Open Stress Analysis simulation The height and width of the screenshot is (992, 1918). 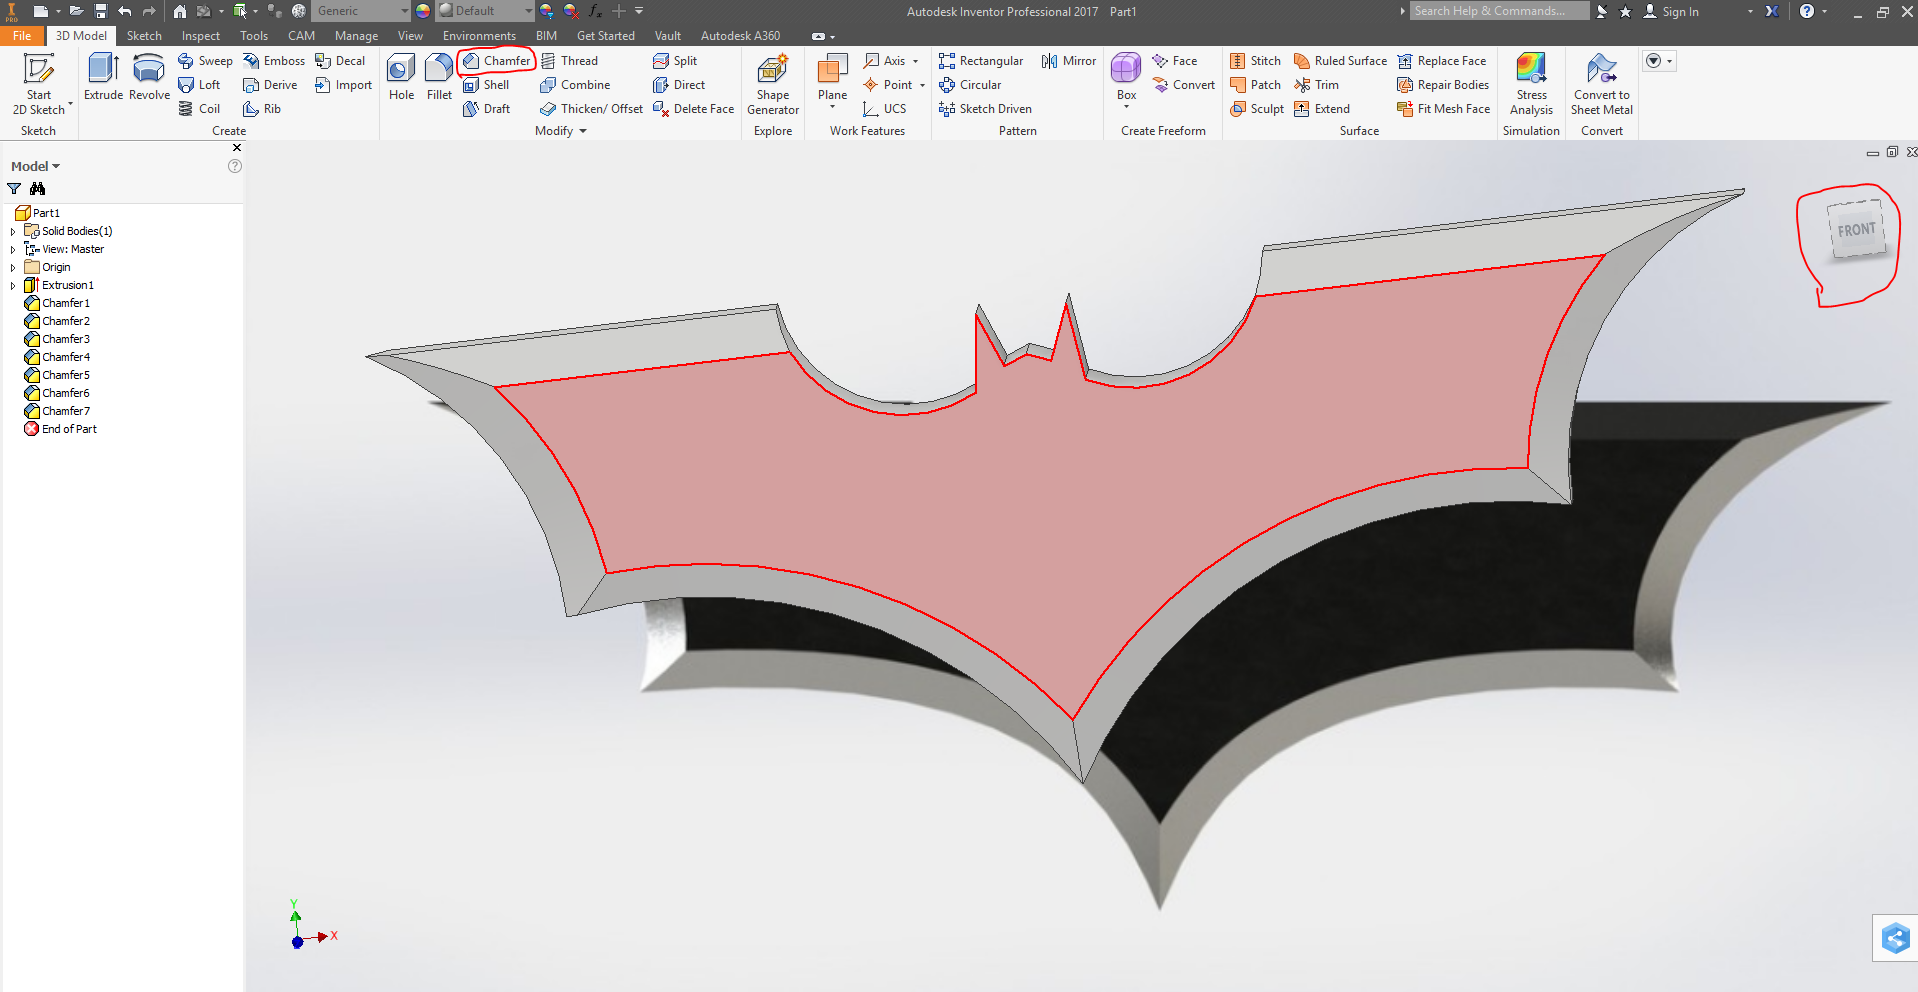1531,84
